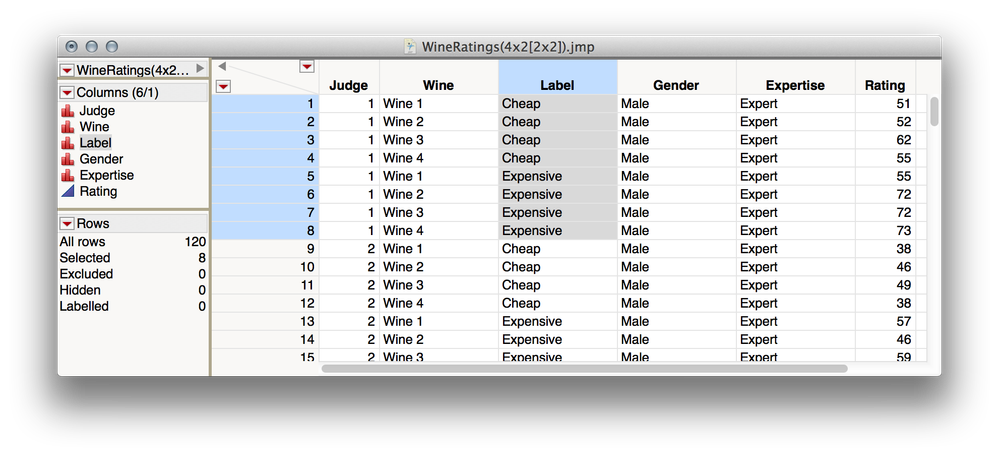Select Wine in the Columns list
This screenshot has height=456, width=999.
[94, 127]
